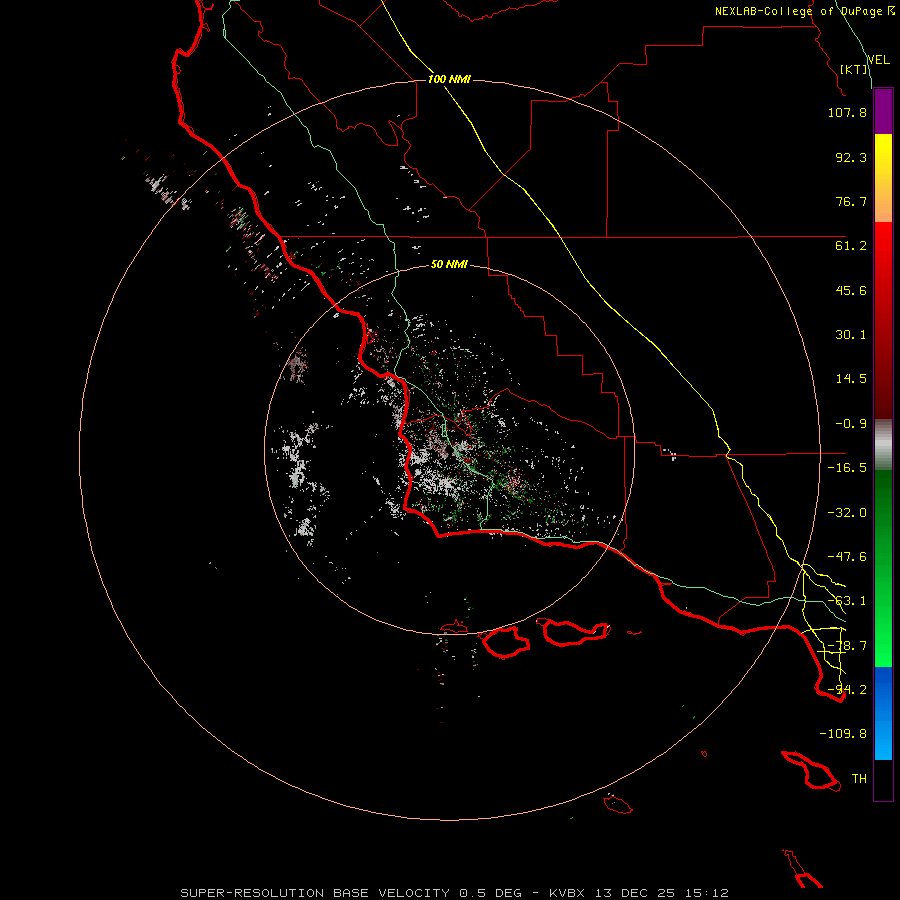Click the TH label beside color bar
The width and height of the screenshot is (900, 900).
[x=859, y=779]
